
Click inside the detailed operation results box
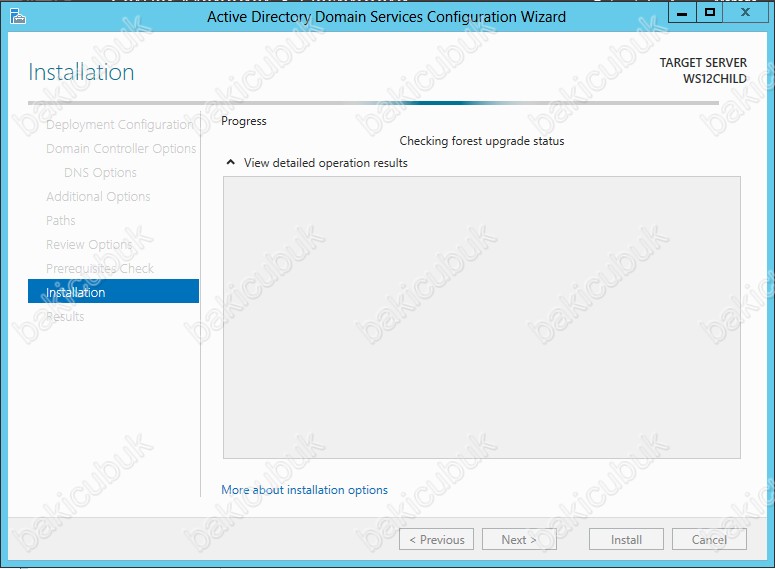point(482,317)
